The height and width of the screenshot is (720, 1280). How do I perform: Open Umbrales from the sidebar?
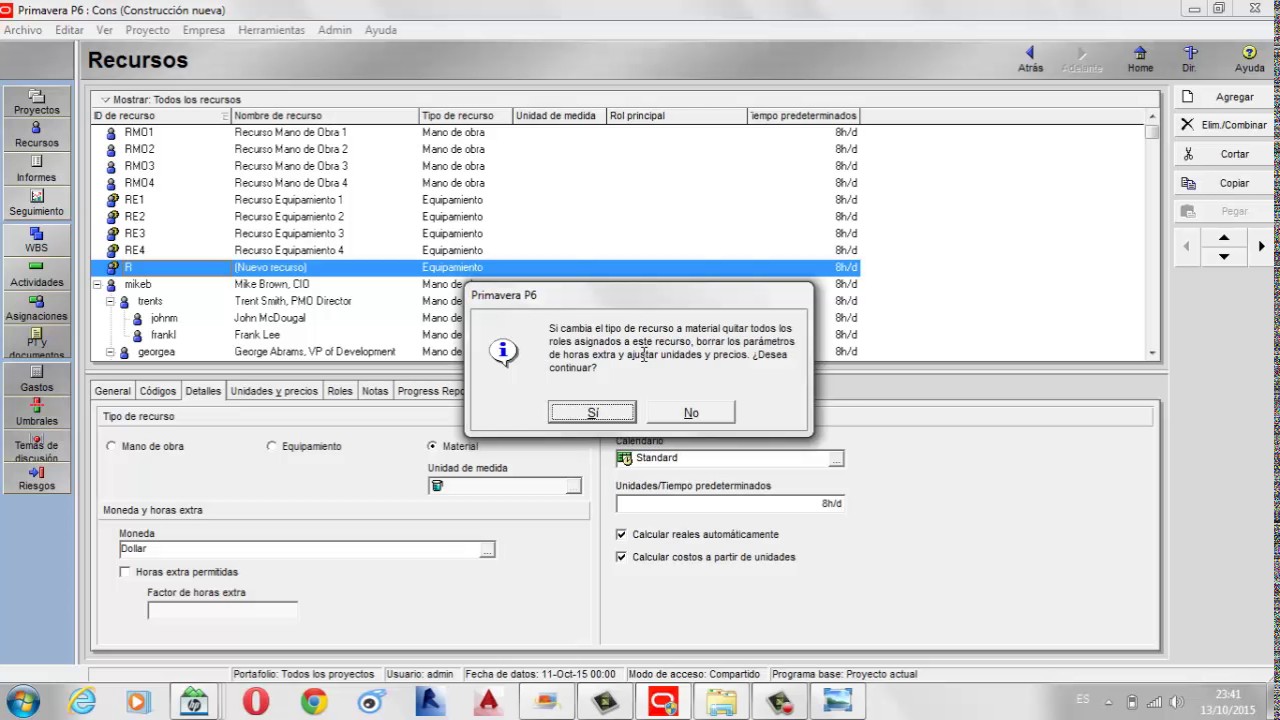click(x=36, y=412)
